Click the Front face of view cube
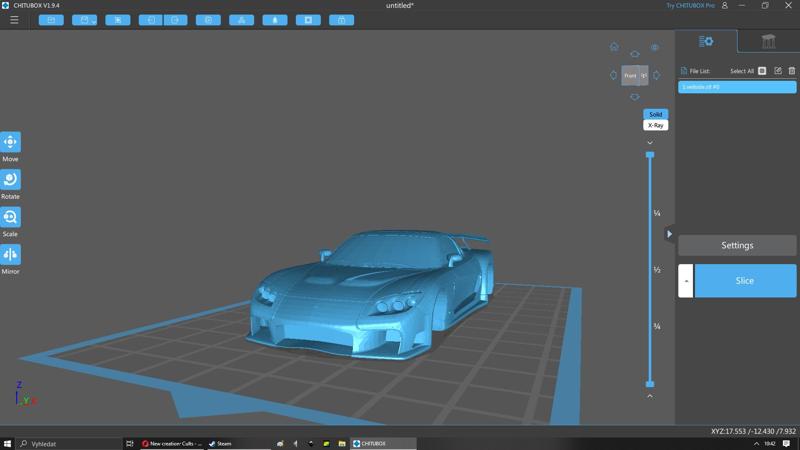Viewport: 800px width, 450px height. click(630, 76)
